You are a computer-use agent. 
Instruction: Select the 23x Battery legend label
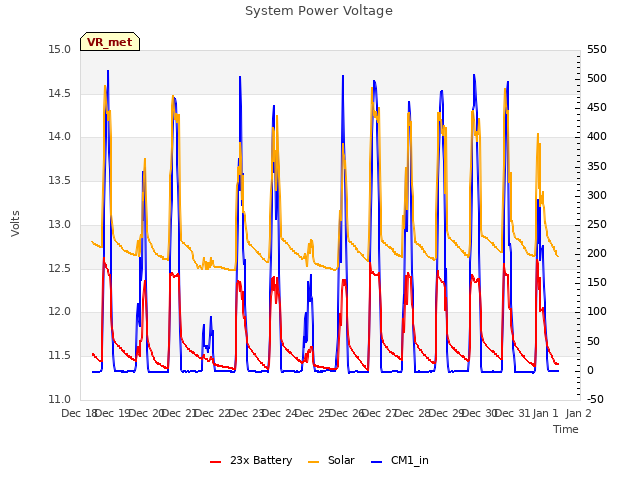pyautogui.click(x=261, y=460)
